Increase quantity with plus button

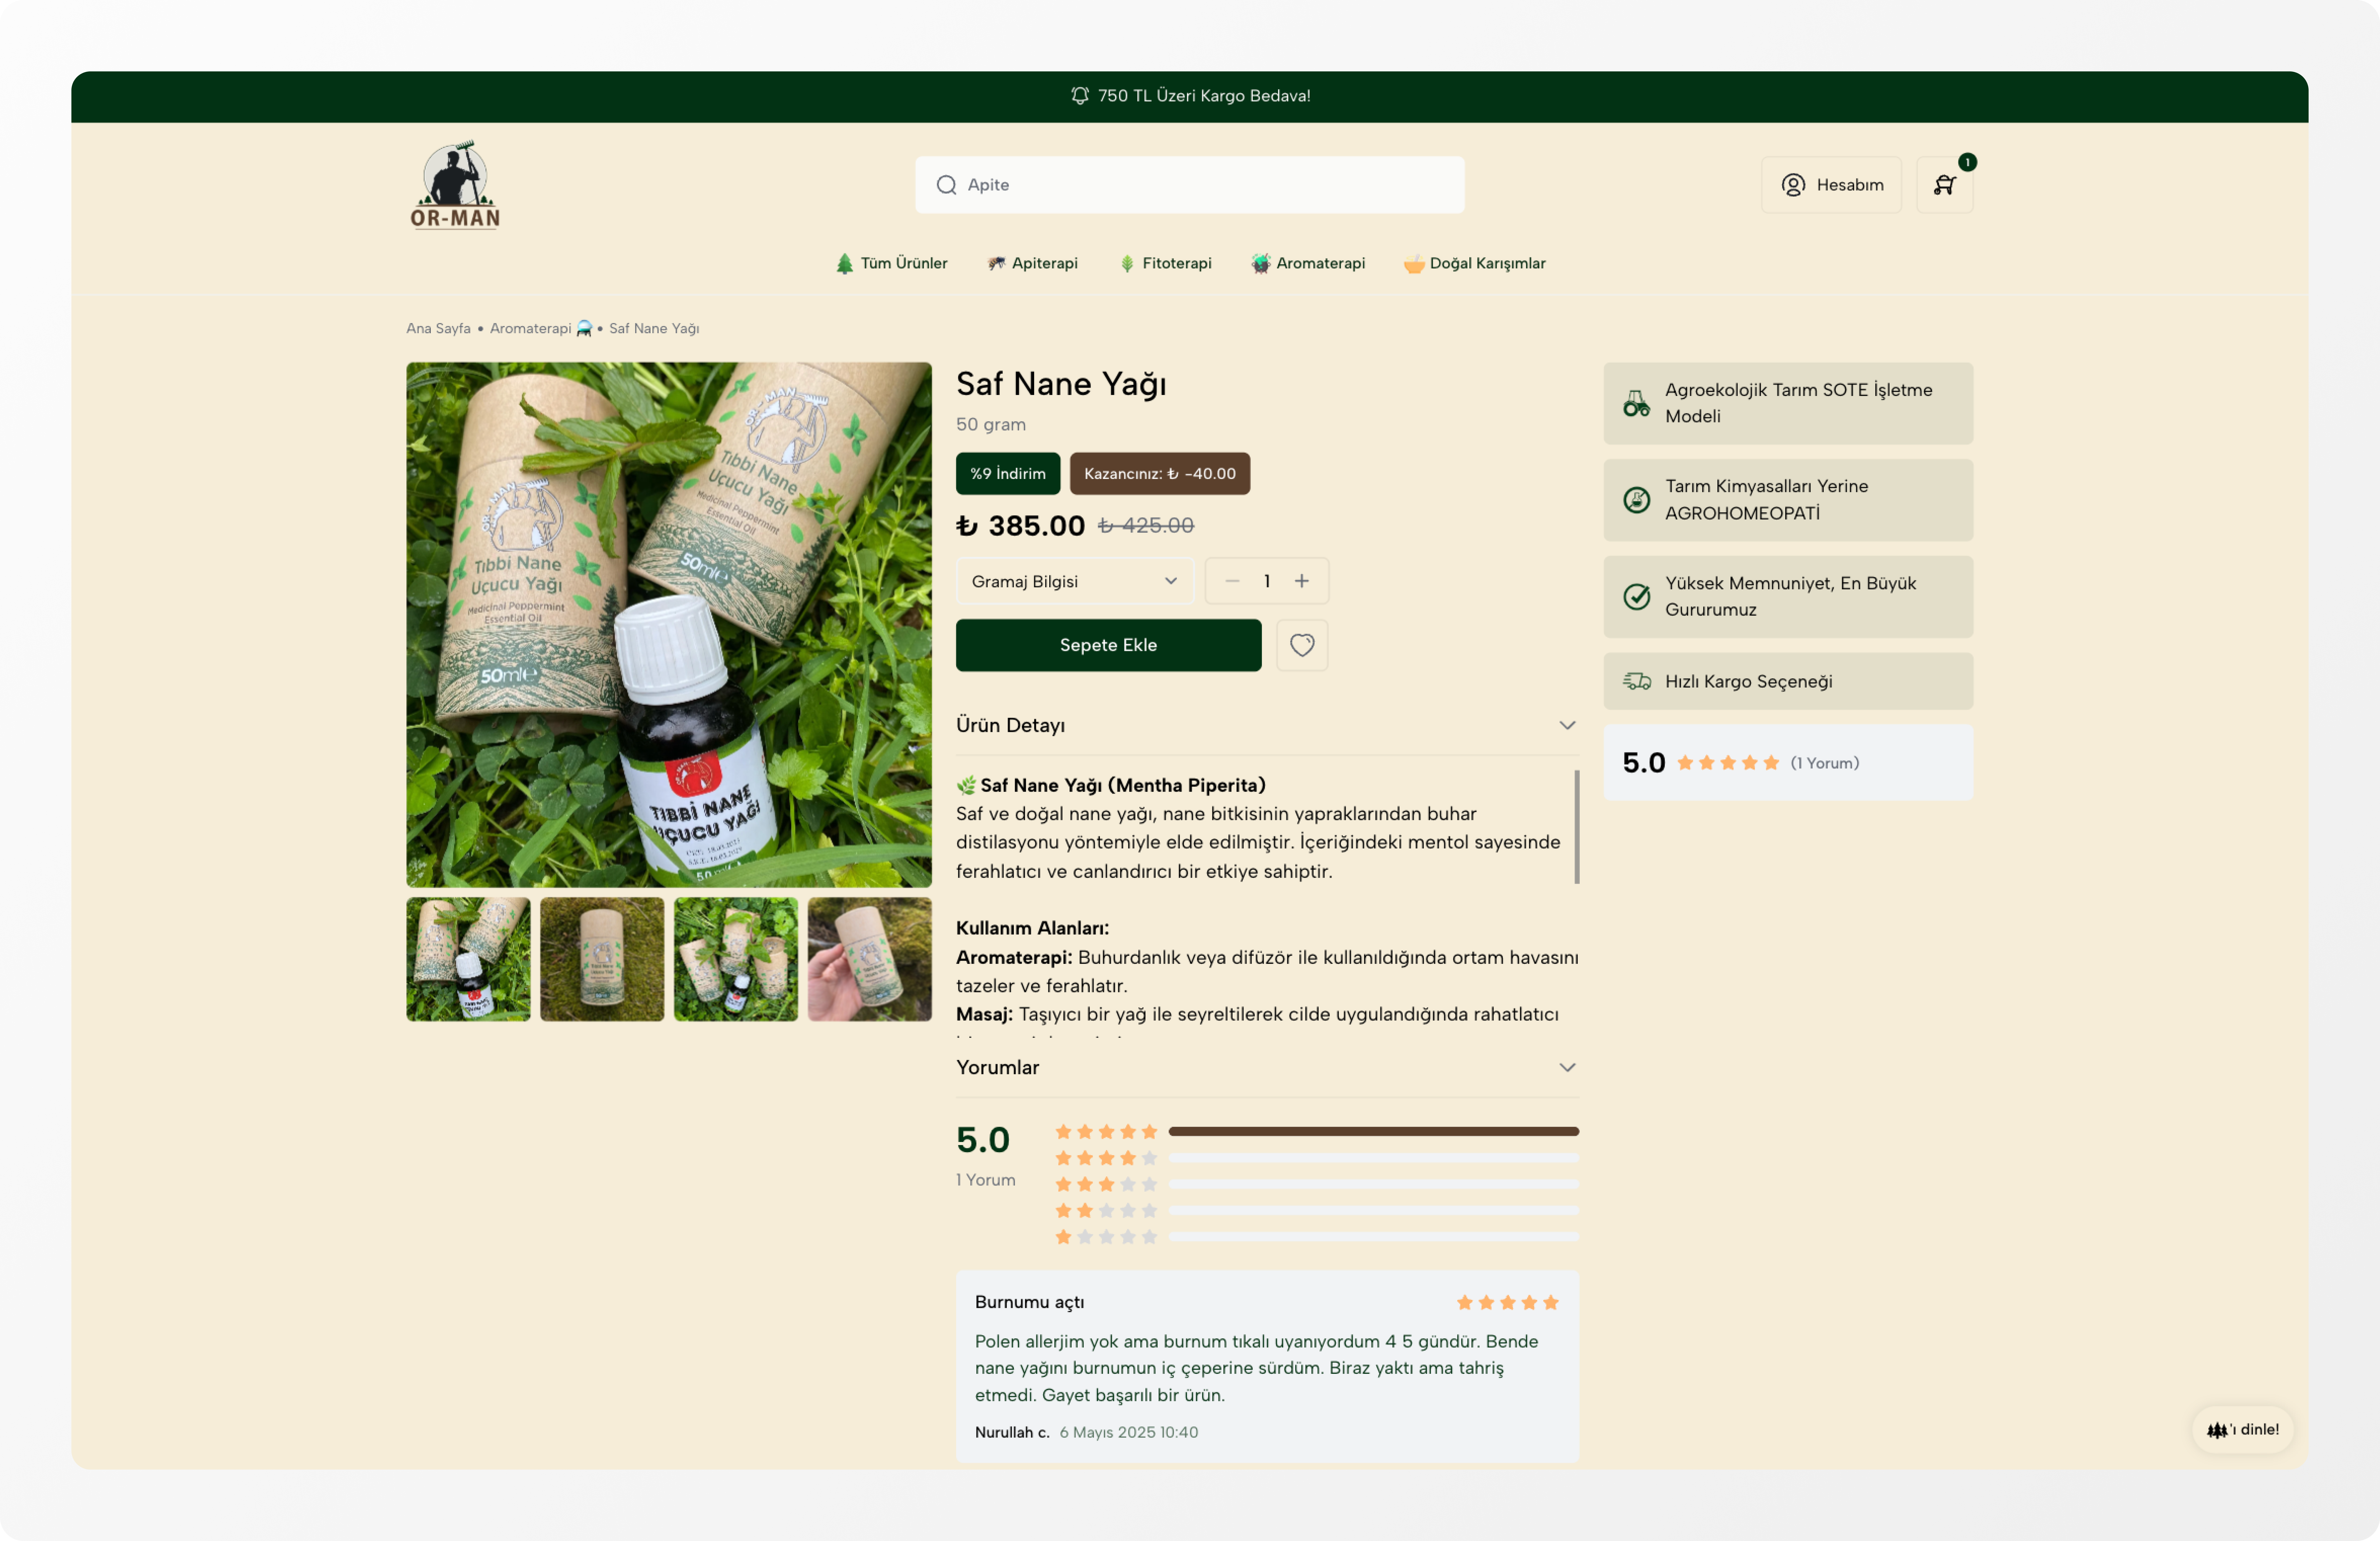click(1301, 581)
